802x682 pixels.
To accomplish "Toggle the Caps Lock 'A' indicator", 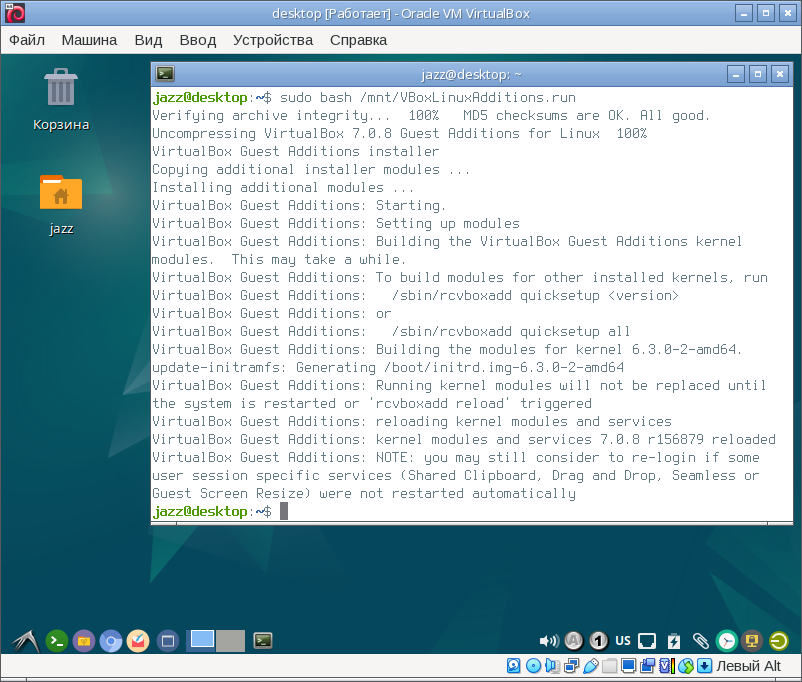I will pos(574,641).
